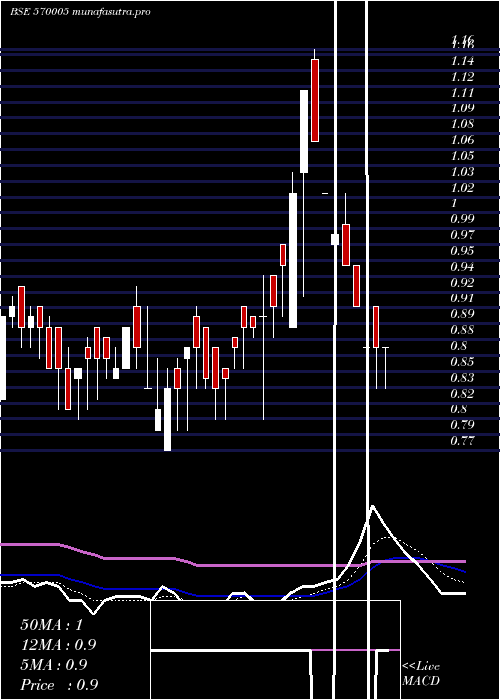This screenshot has width=500, height=700.
Task: Click the 0.91 price axis label
Action: pos(462,298)
